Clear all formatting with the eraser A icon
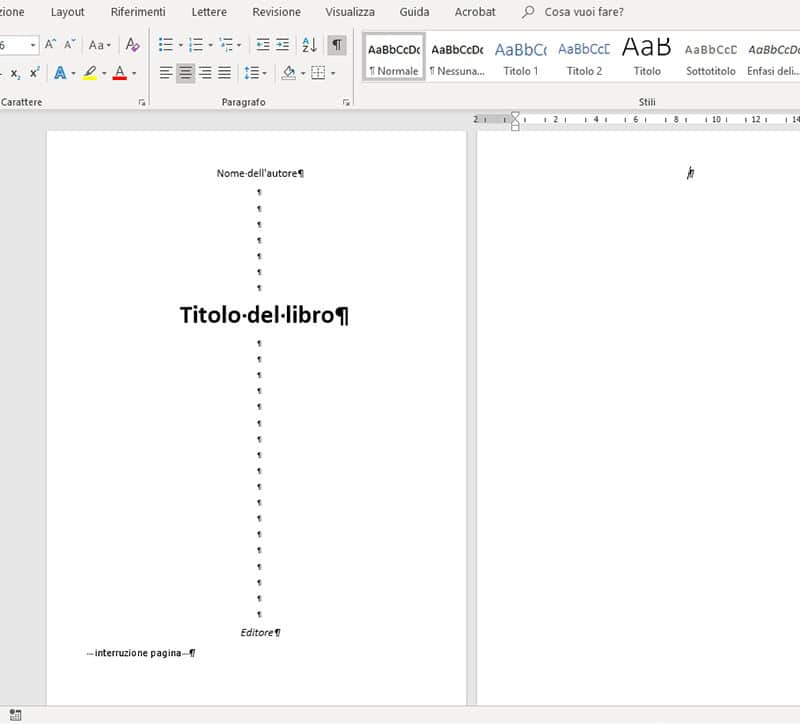The width and height of the screenshot is (800, 724). 132,44
